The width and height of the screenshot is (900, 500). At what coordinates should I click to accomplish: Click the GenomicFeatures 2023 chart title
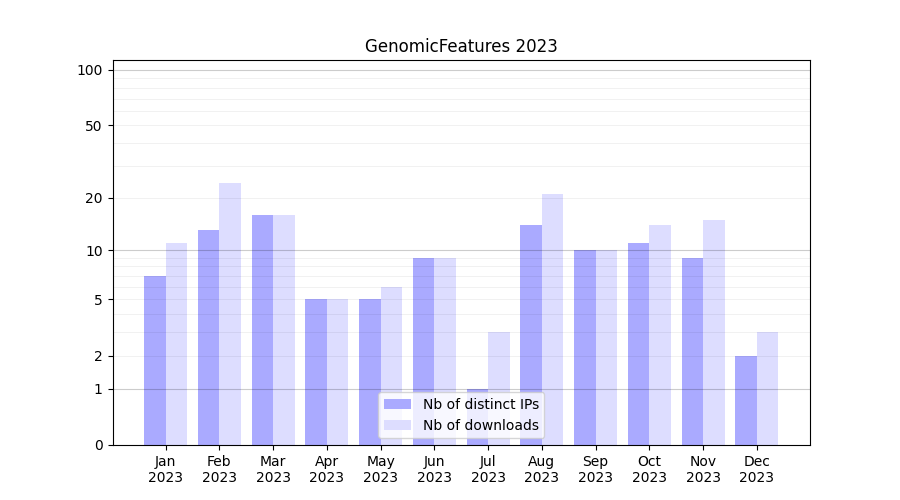click(461, 46)
